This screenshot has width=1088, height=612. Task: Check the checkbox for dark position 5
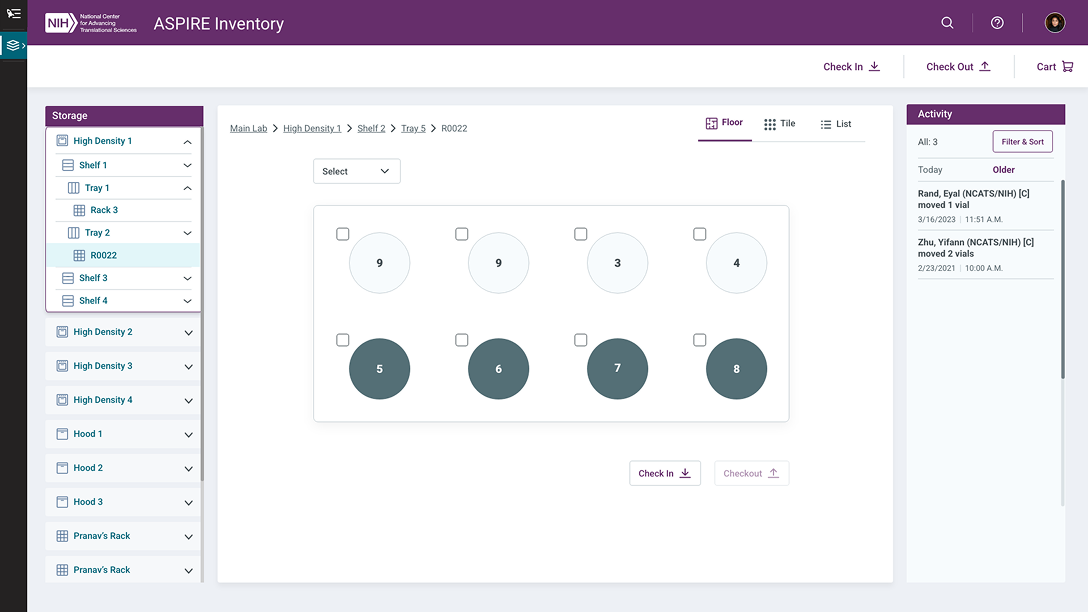coord(343,340)
